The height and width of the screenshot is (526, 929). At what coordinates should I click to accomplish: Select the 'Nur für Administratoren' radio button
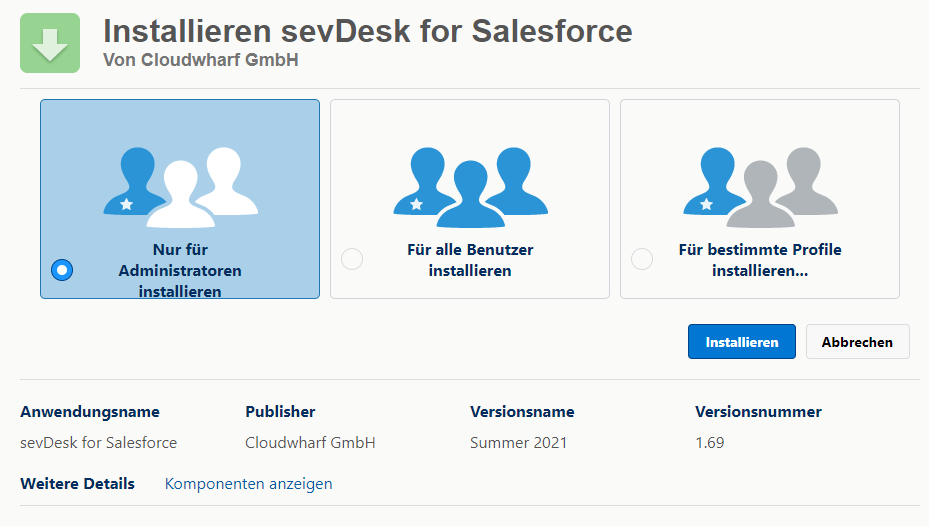(62, 270)
